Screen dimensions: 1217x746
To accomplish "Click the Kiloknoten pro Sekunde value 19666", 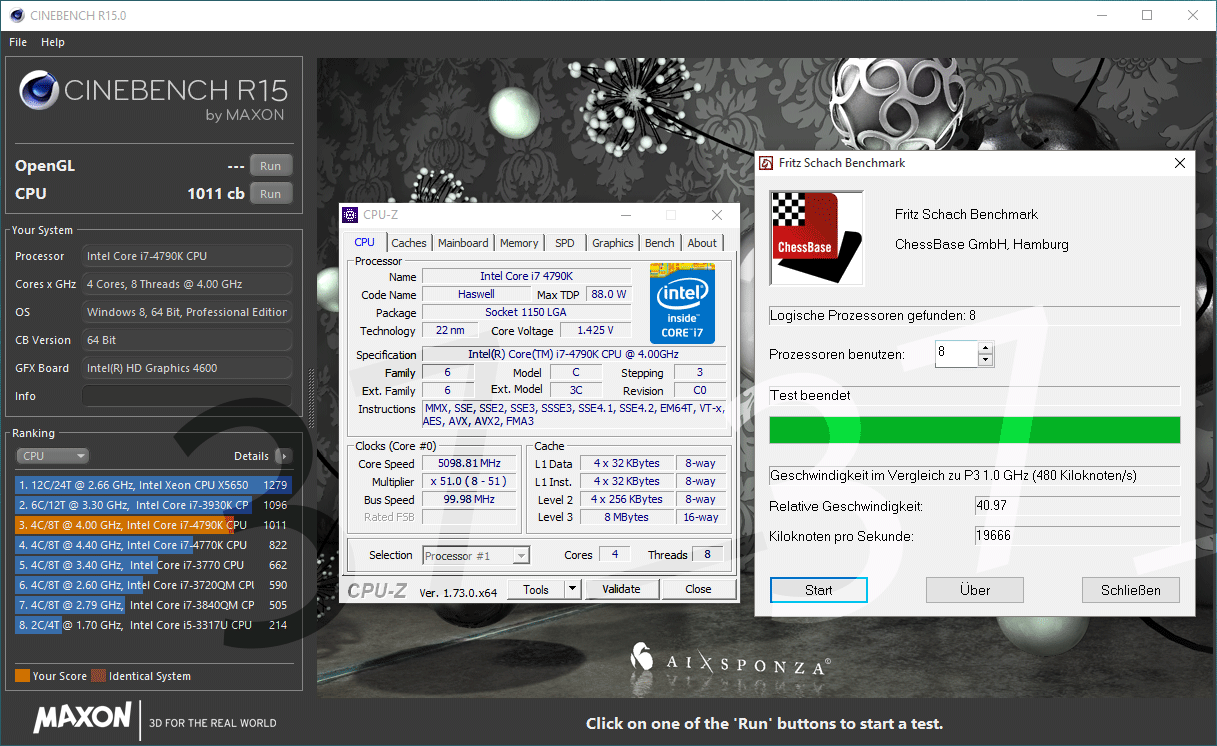I will coord(1077,536).
